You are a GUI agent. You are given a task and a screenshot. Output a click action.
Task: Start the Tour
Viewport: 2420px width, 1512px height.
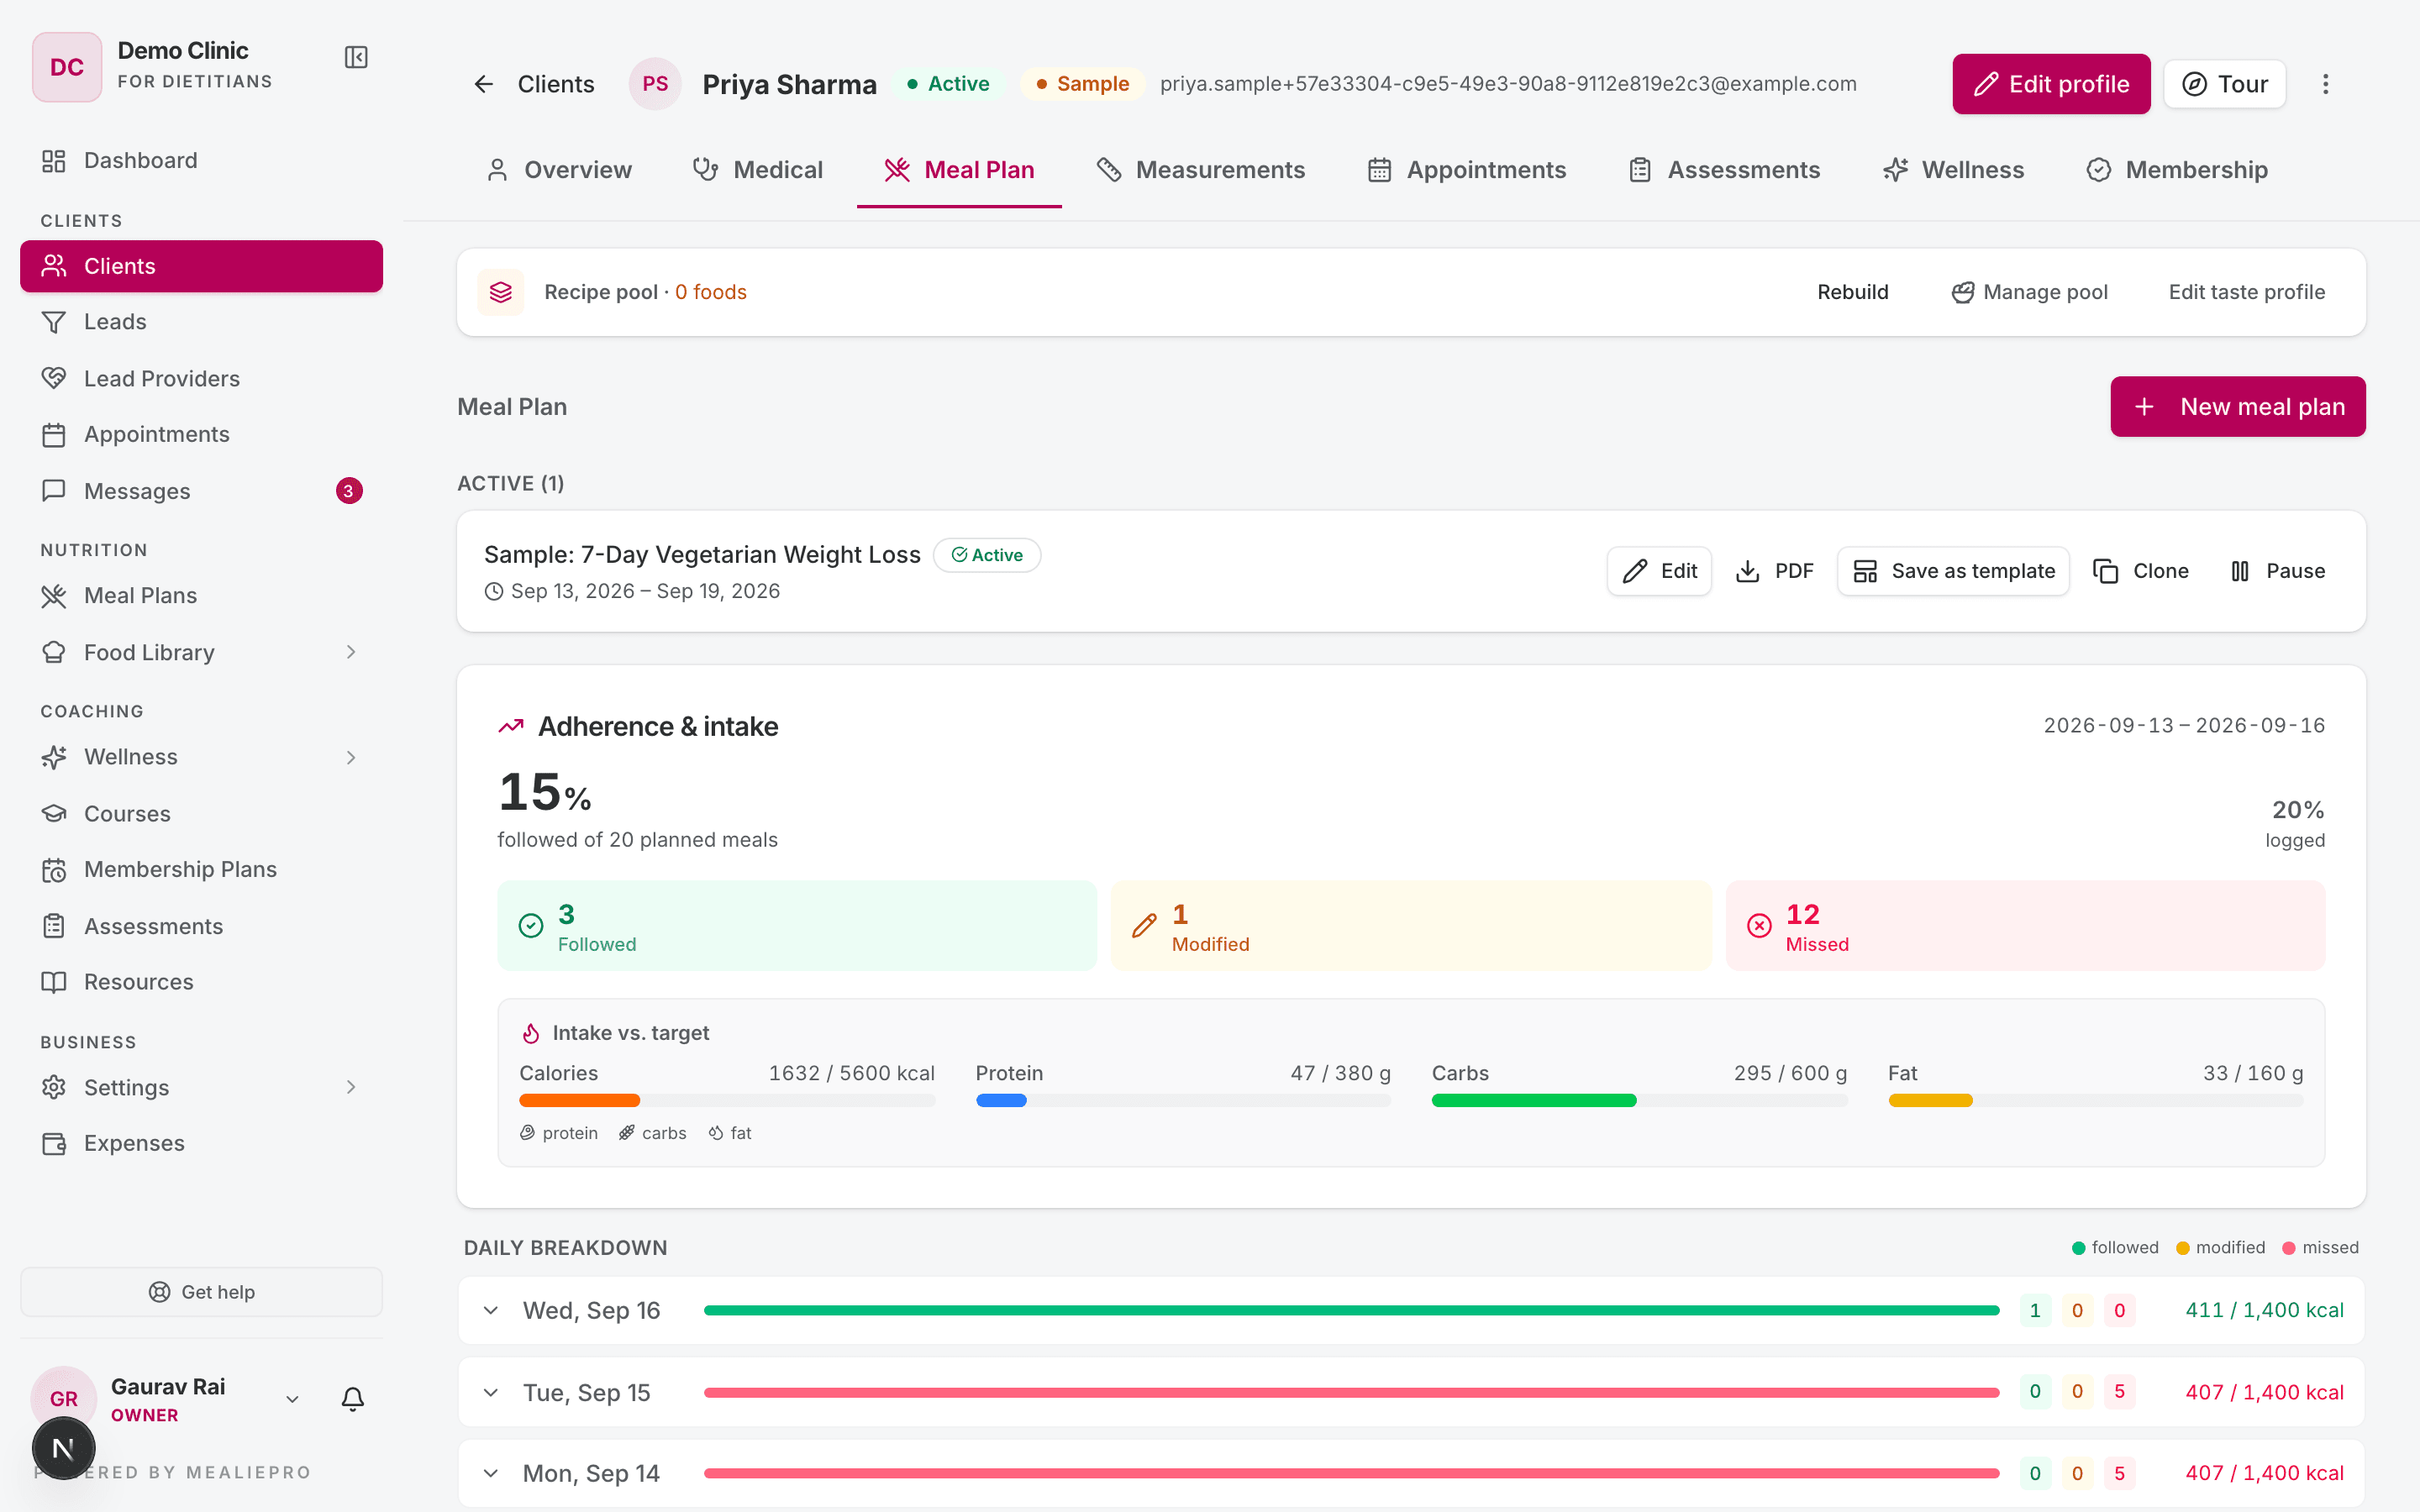coord(2225,84)
